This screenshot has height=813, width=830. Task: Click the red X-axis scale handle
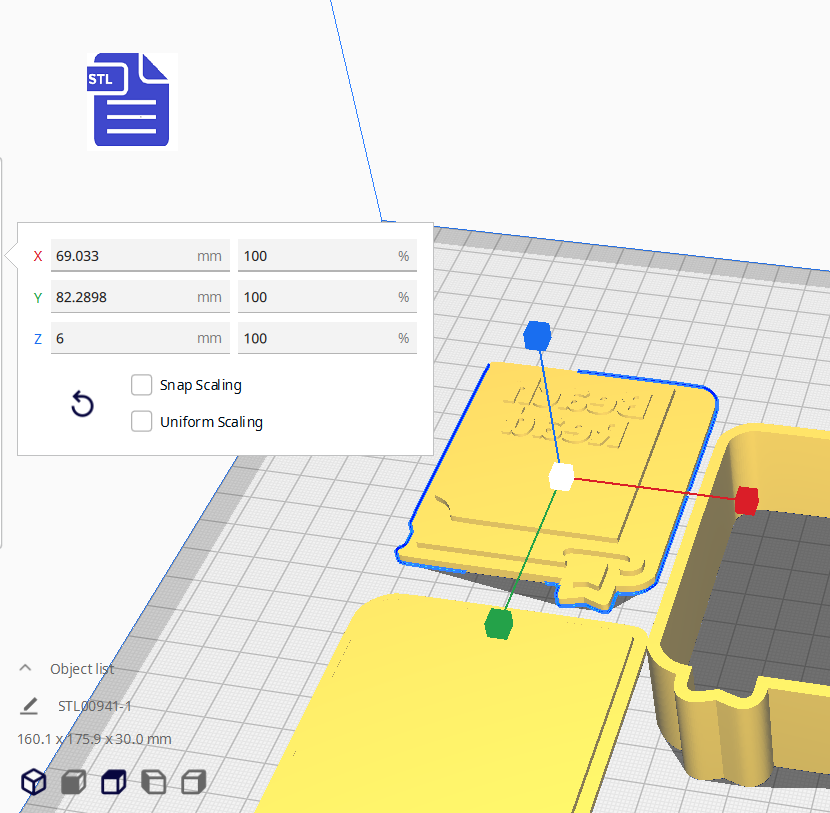click(x=746, y=500)
